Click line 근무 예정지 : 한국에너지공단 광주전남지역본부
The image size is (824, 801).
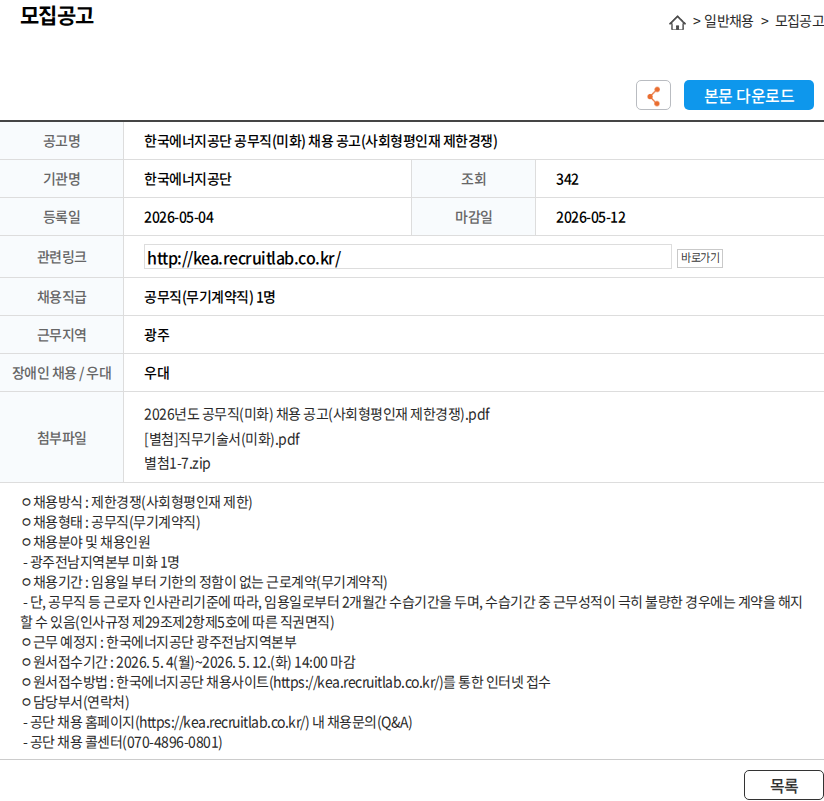point(159,642)
